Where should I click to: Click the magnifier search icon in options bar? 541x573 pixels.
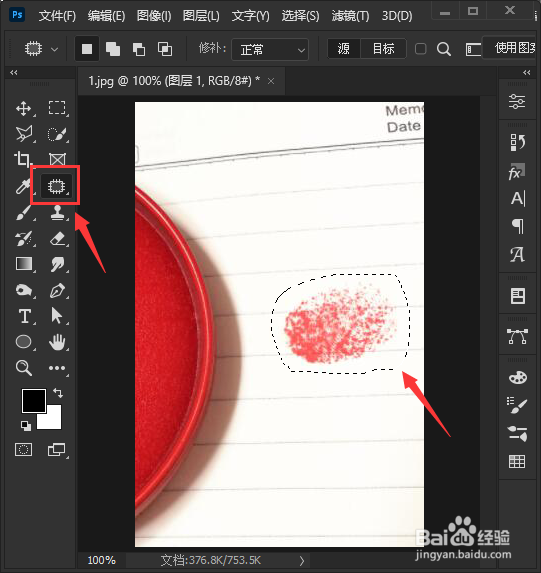click(444, 49)
